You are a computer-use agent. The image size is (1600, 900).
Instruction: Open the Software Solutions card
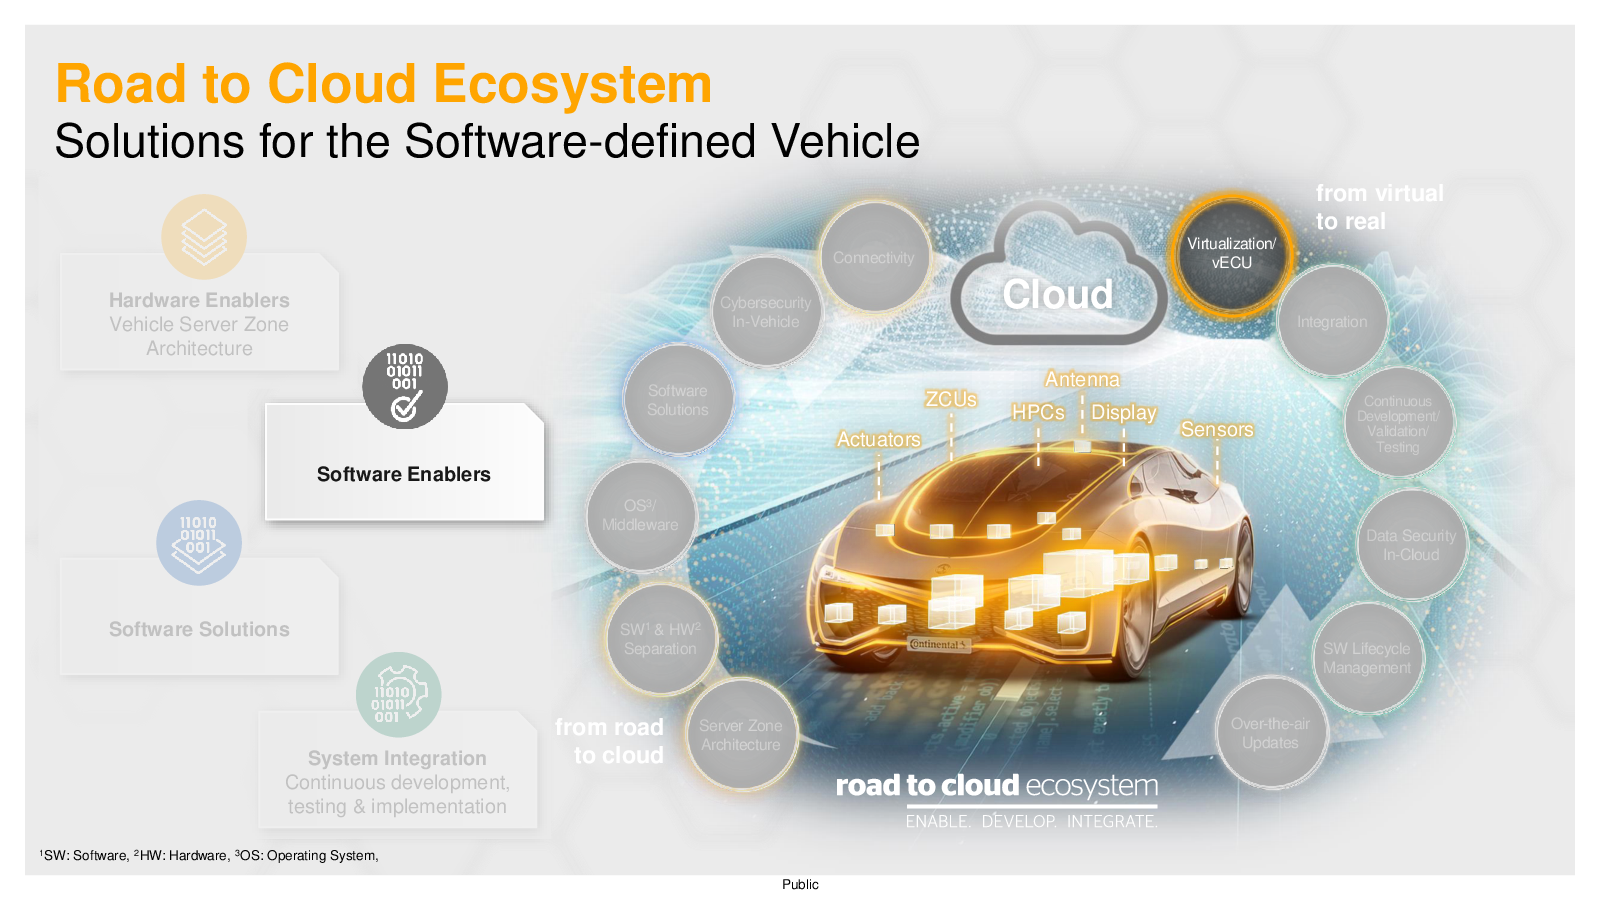[199, 617]
